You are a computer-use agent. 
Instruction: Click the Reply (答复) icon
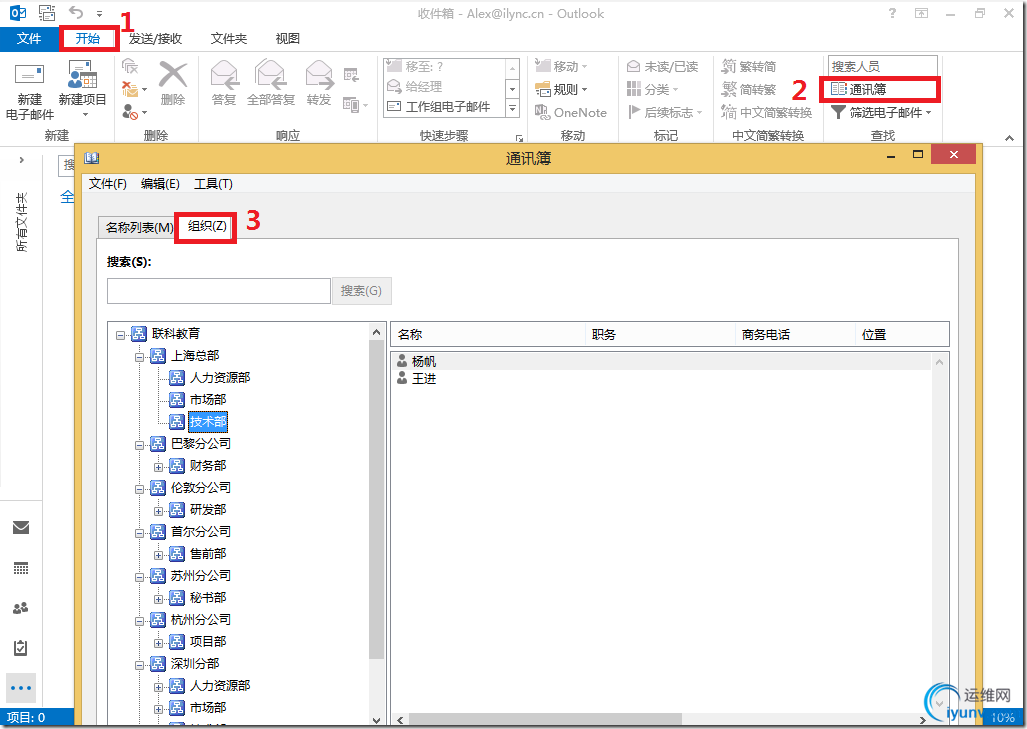[224, 76]
